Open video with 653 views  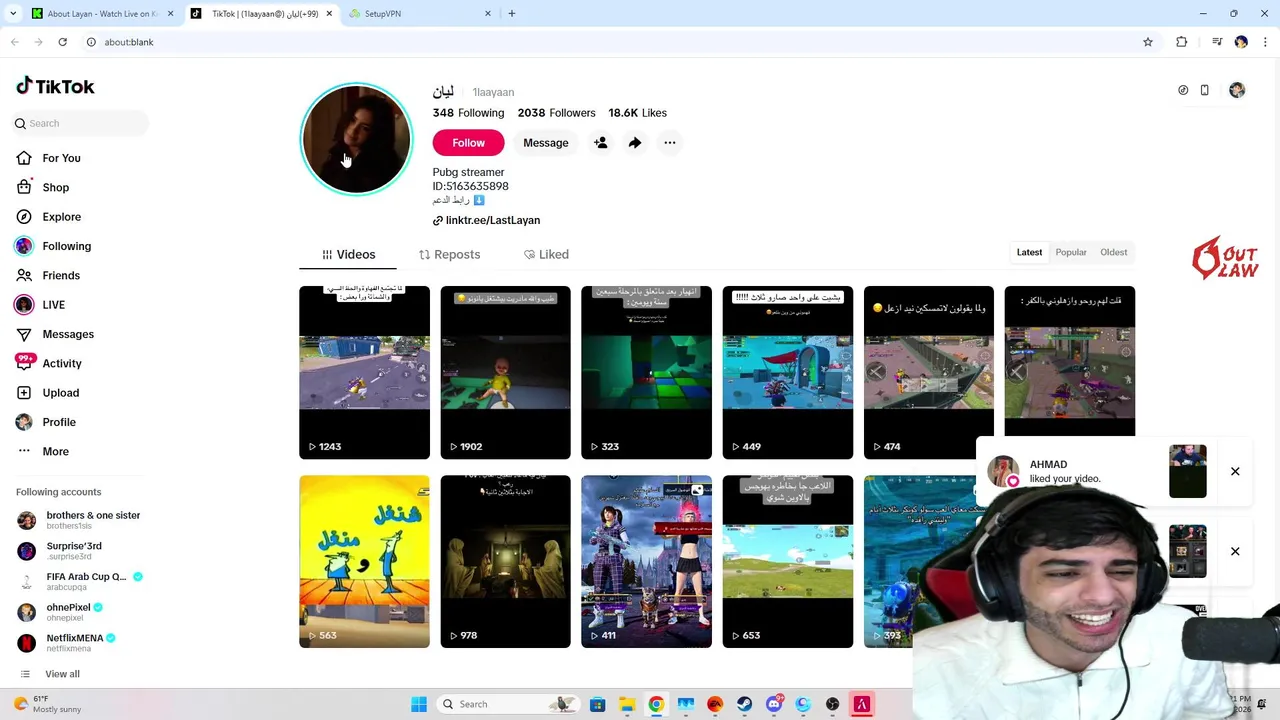point(788,561)
